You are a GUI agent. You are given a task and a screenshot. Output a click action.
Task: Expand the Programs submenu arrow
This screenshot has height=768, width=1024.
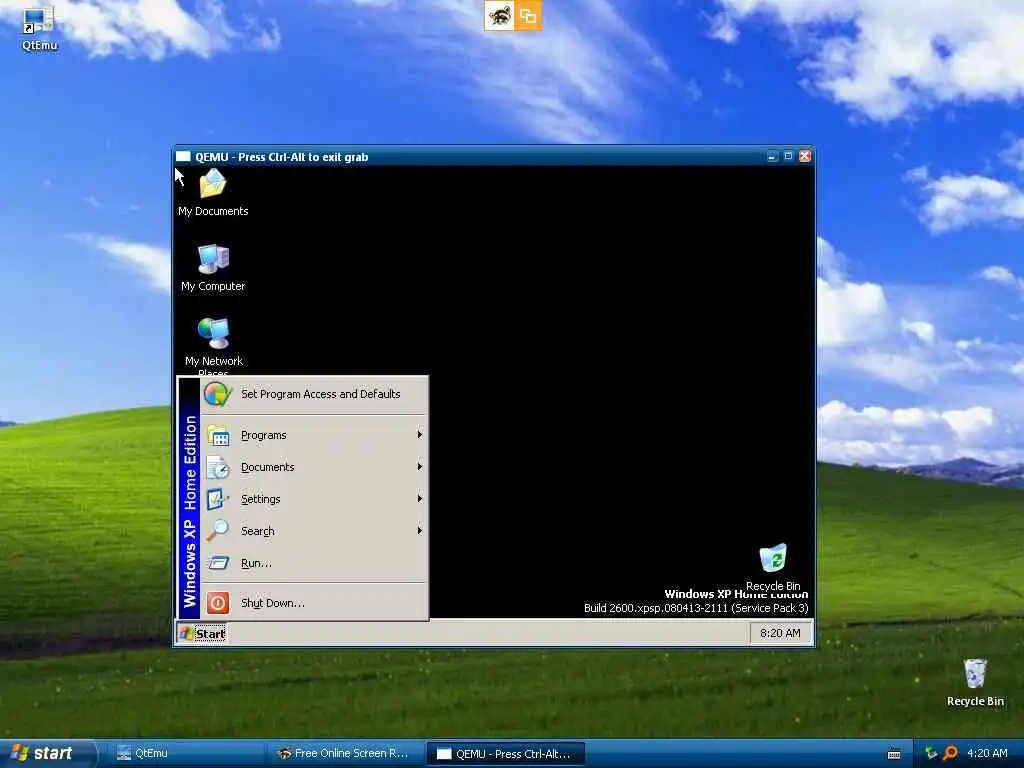(x=420, y=435)
